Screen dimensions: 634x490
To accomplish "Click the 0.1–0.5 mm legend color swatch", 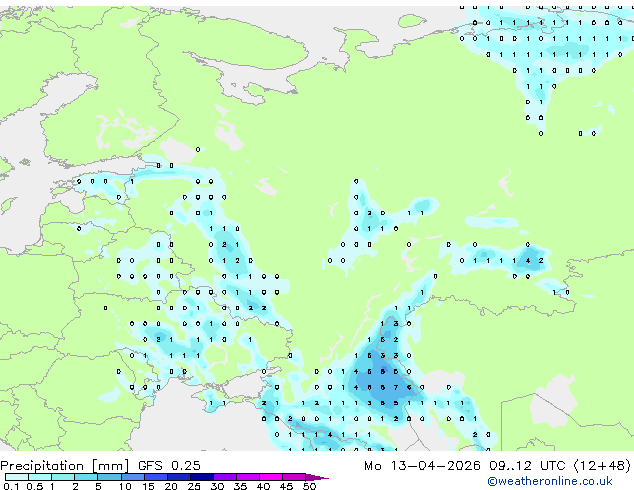I will pos(17,477).
